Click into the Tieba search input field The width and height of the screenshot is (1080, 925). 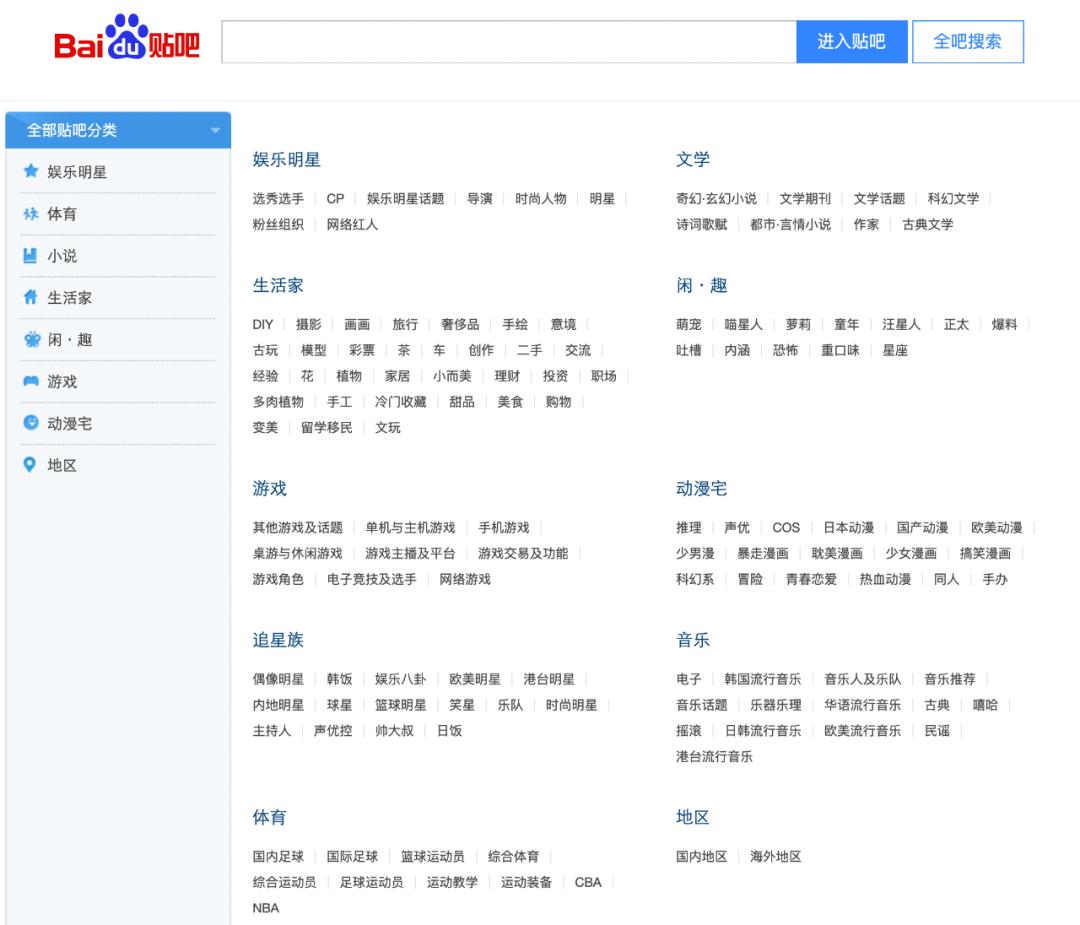(x=509, y=42)
